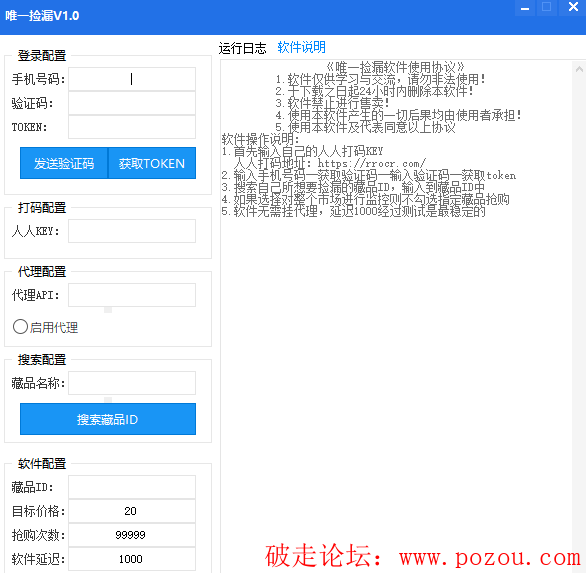The width and height of the screenshot is (586, 573).
Task: Click the 搜索配置 group title
Action: [x=42, y=360]
